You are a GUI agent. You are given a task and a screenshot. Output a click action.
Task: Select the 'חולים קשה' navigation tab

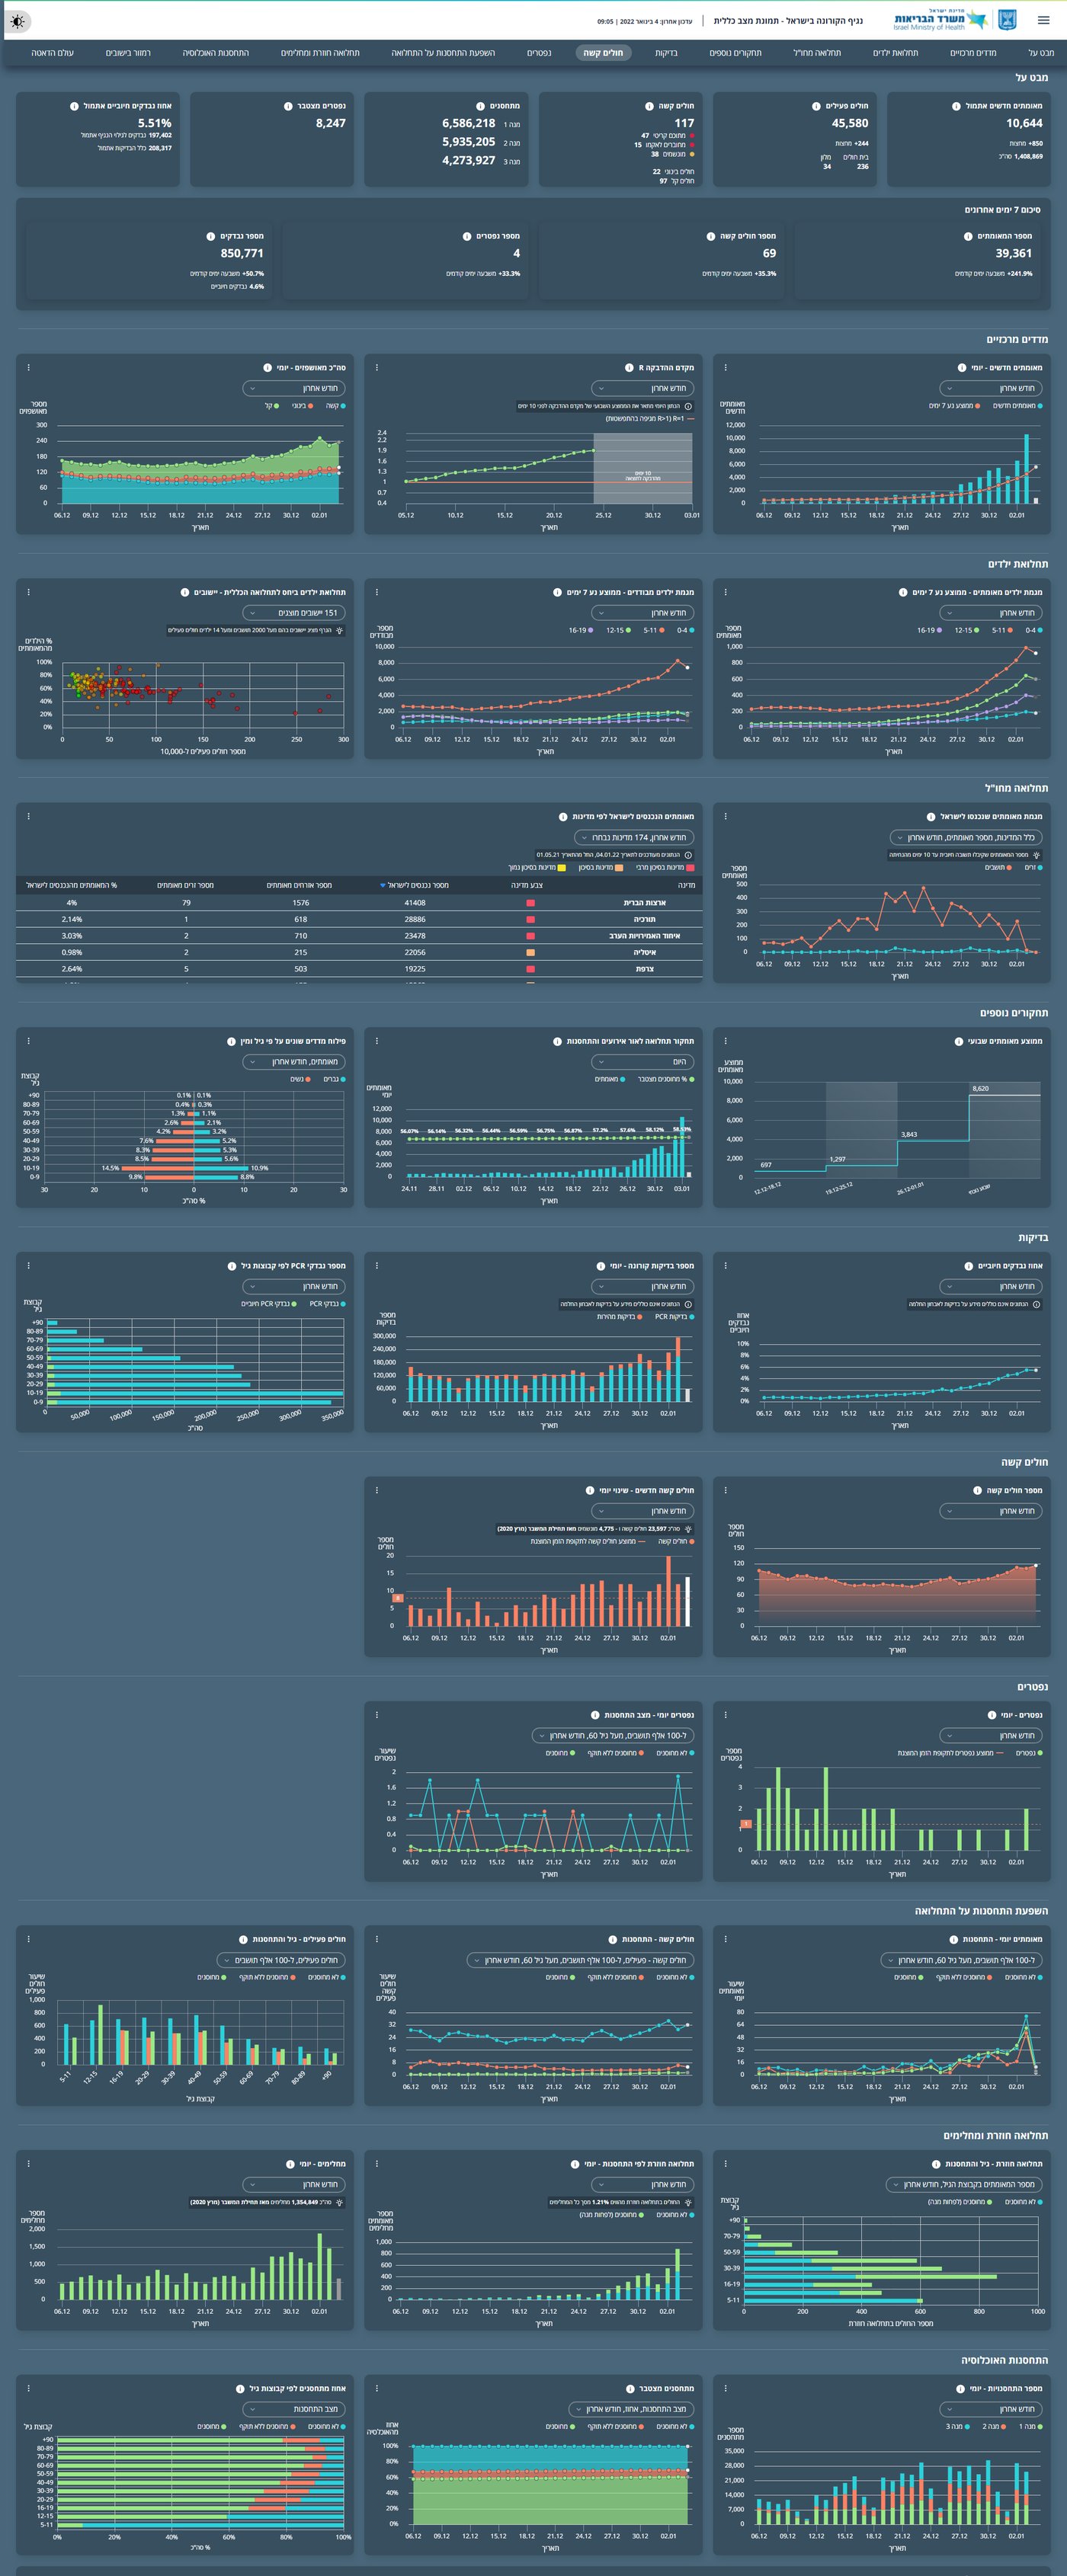point(603,53)
